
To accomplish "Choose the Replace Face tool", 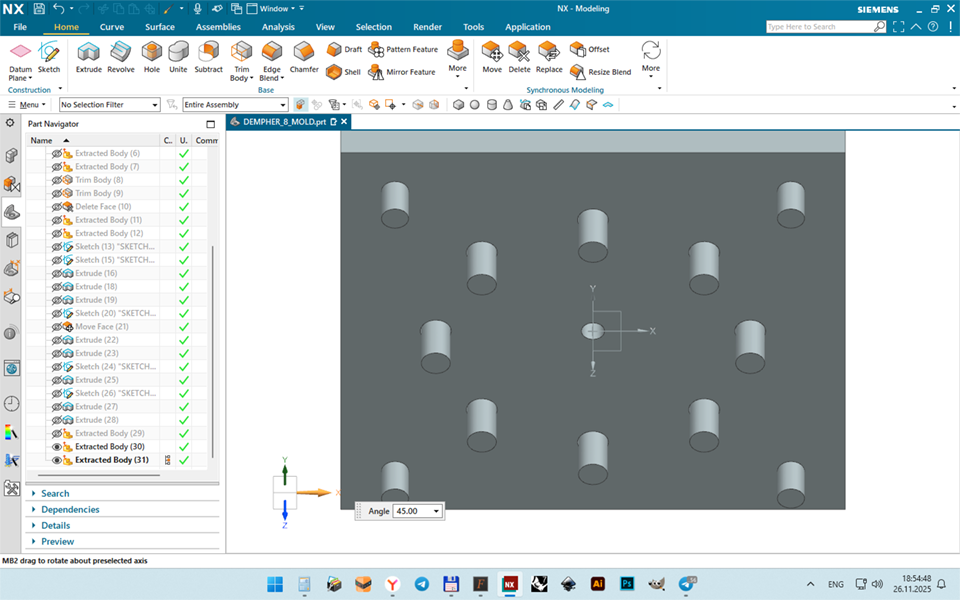I will (549, 58).
